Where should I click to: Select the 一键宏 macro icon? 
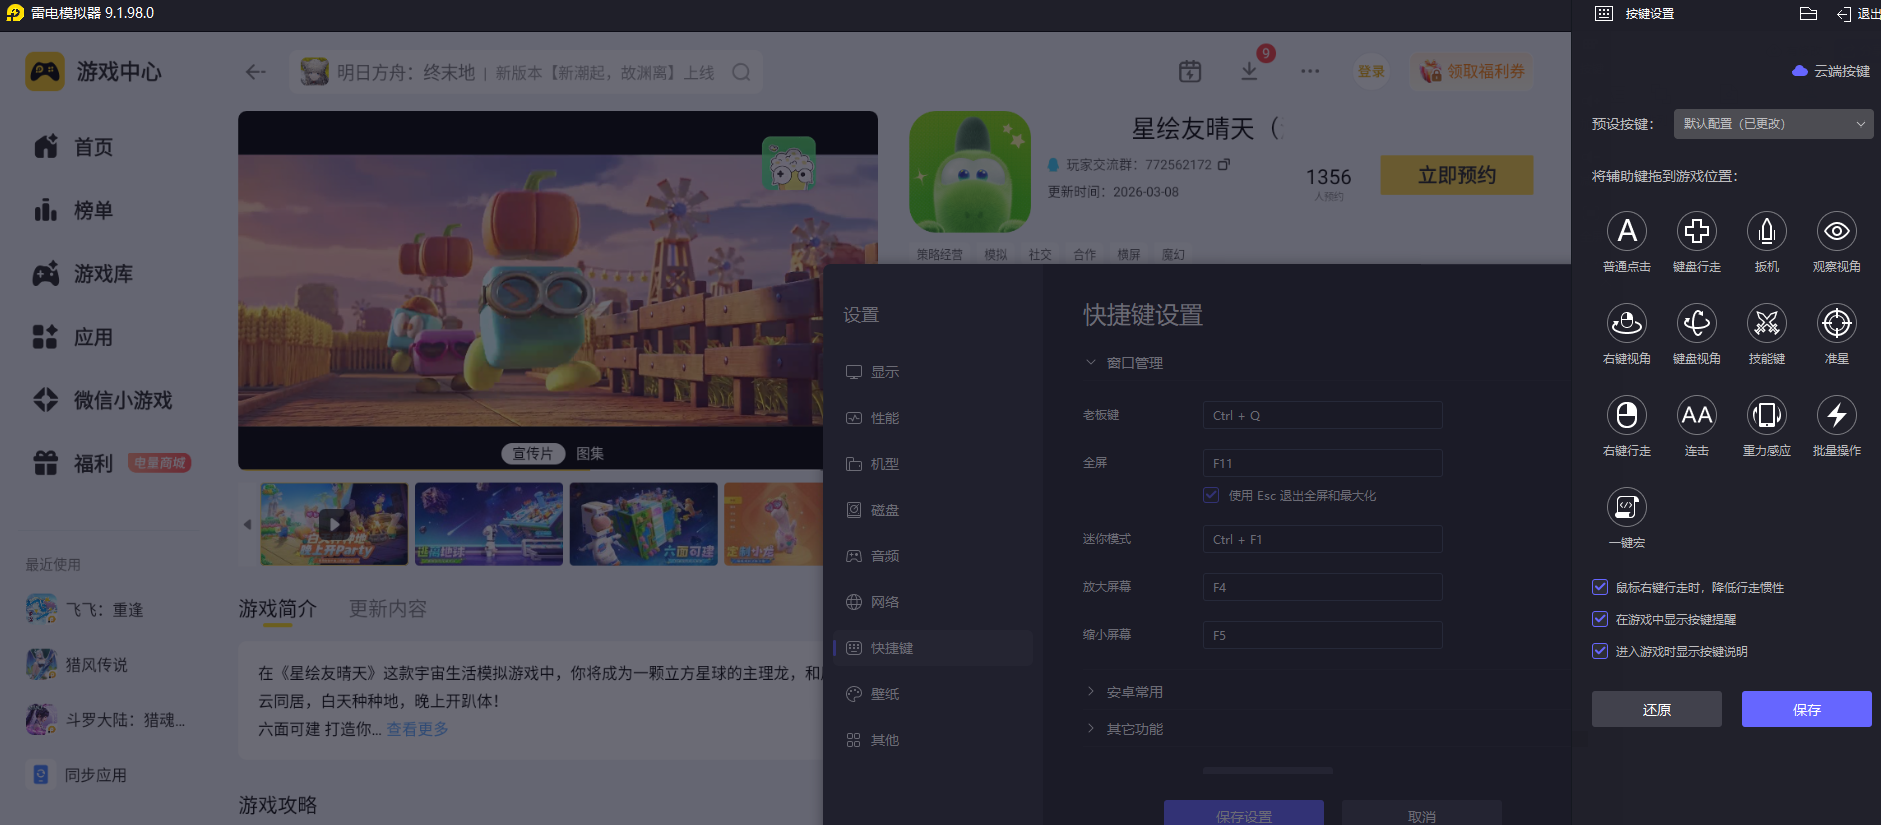(1627, 507)
